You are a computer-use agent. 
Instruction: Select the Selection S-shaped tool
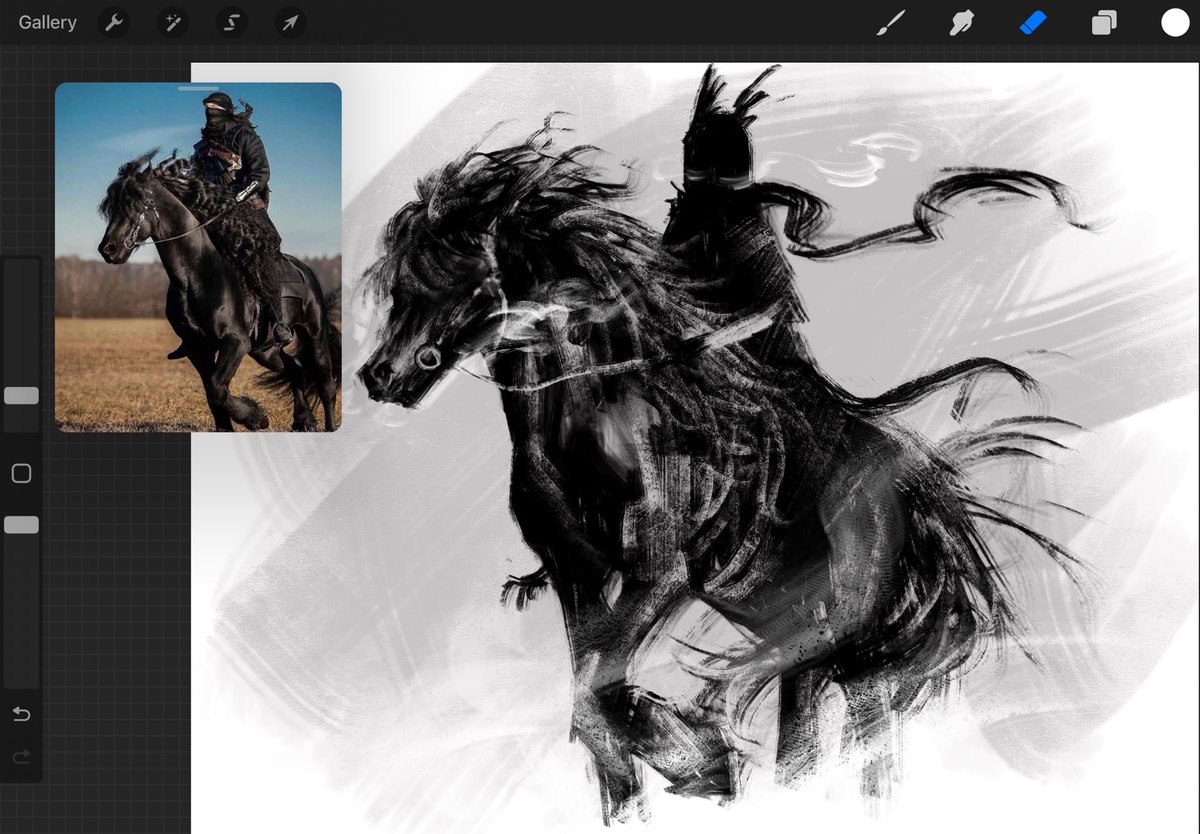click(232, 22)
